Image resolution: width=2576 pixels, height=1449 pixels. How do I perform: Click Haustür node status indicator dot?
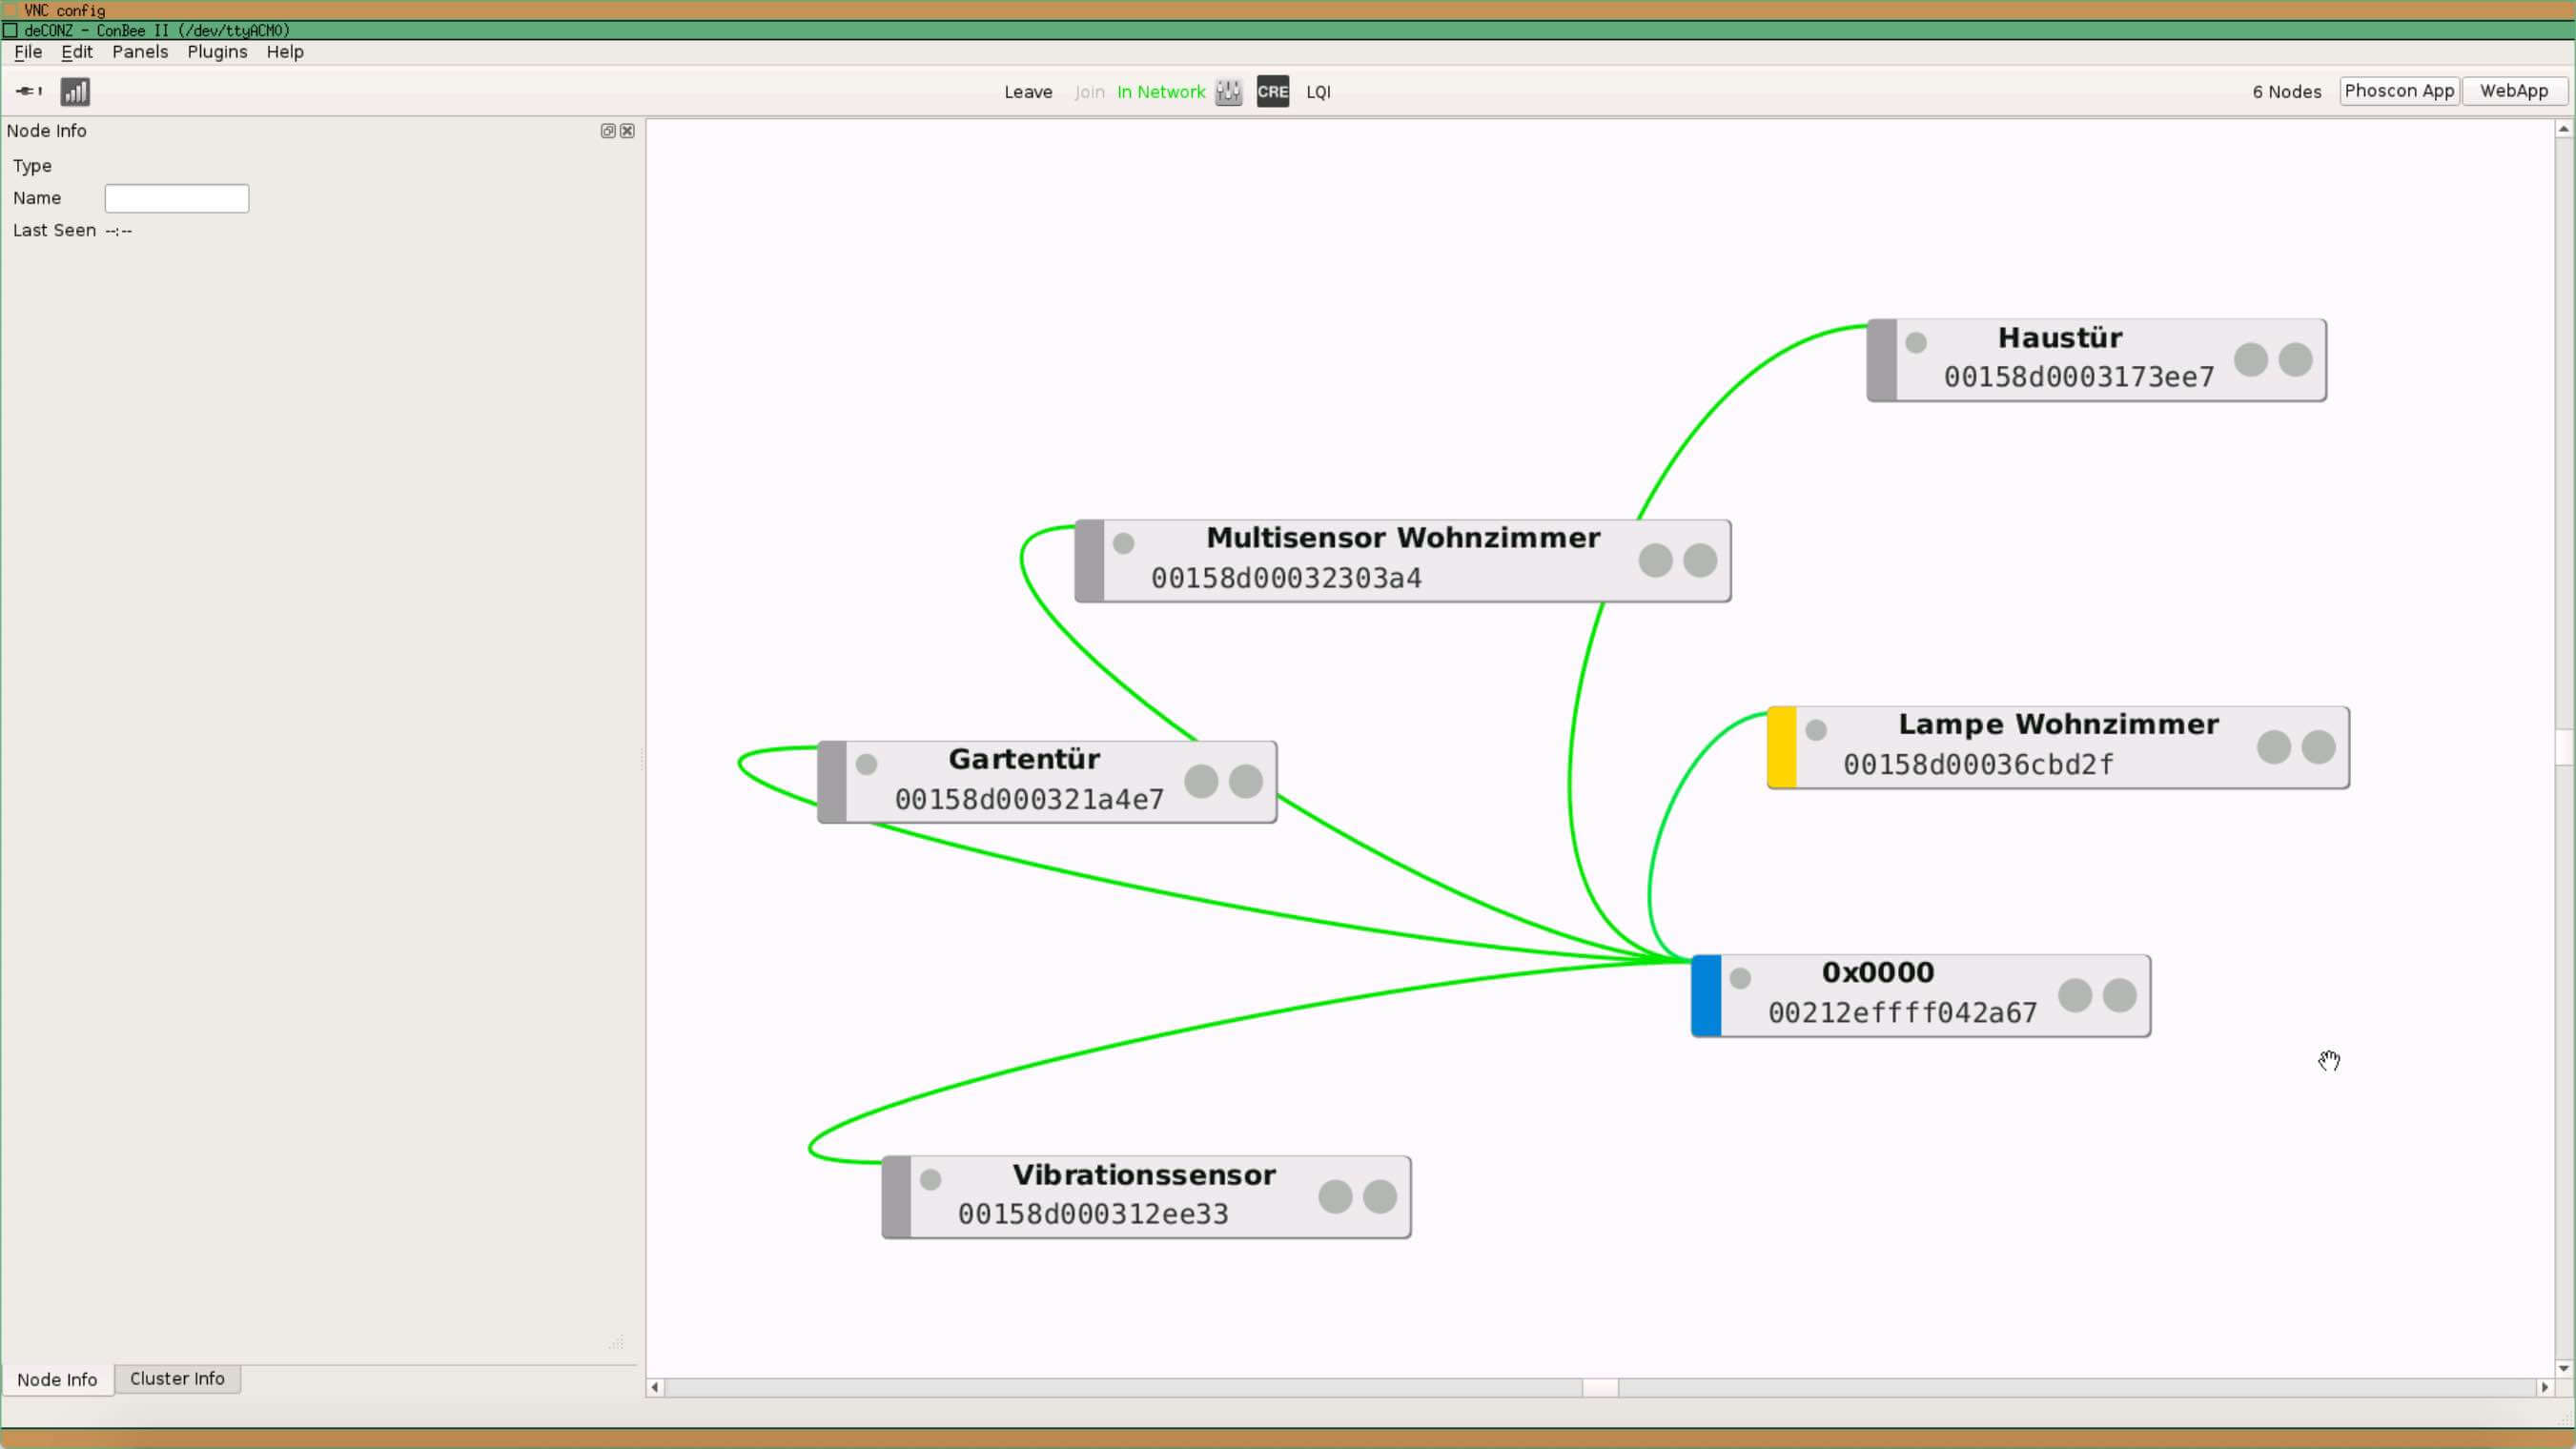click(x=1916, y=342)
